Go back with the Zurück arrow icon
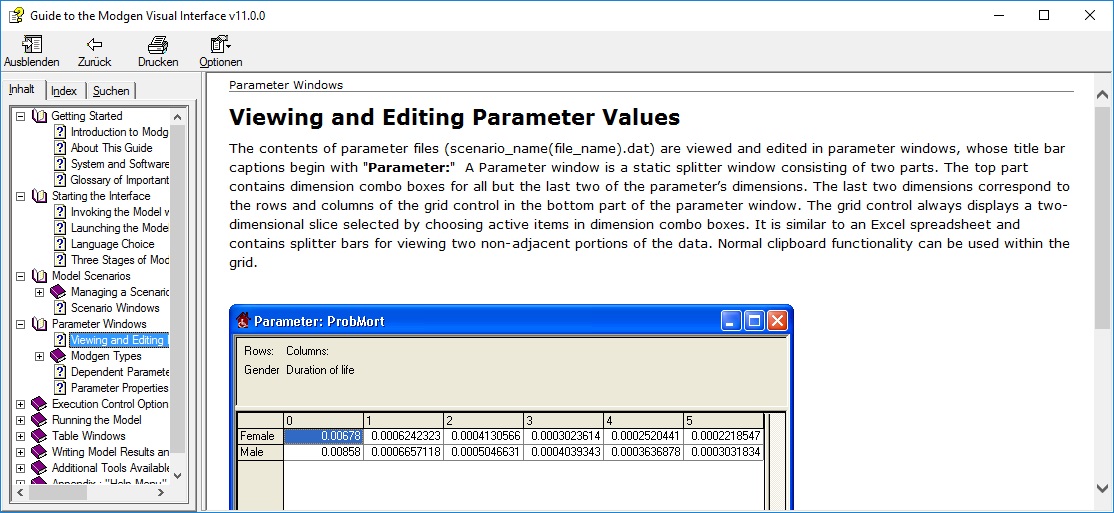The image size is (1114, 513). click(94, 44)
